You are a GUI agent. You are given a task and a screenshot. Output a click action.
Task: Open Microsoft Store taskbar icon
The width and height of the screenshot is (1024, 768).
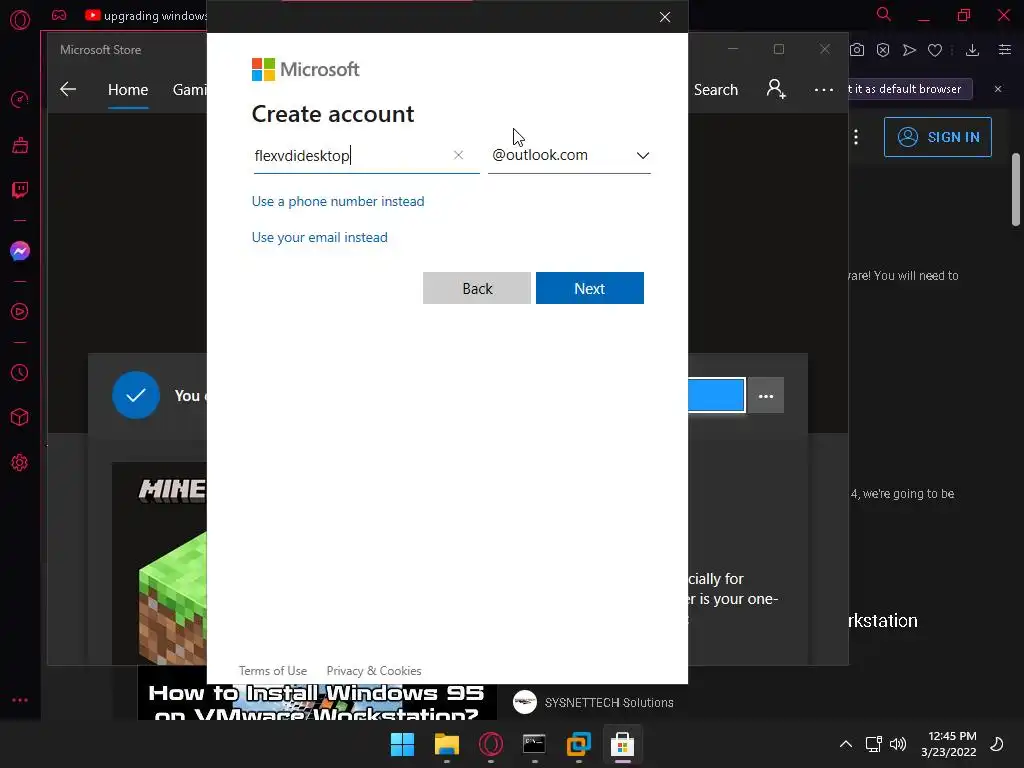click(x=622, y=744)
